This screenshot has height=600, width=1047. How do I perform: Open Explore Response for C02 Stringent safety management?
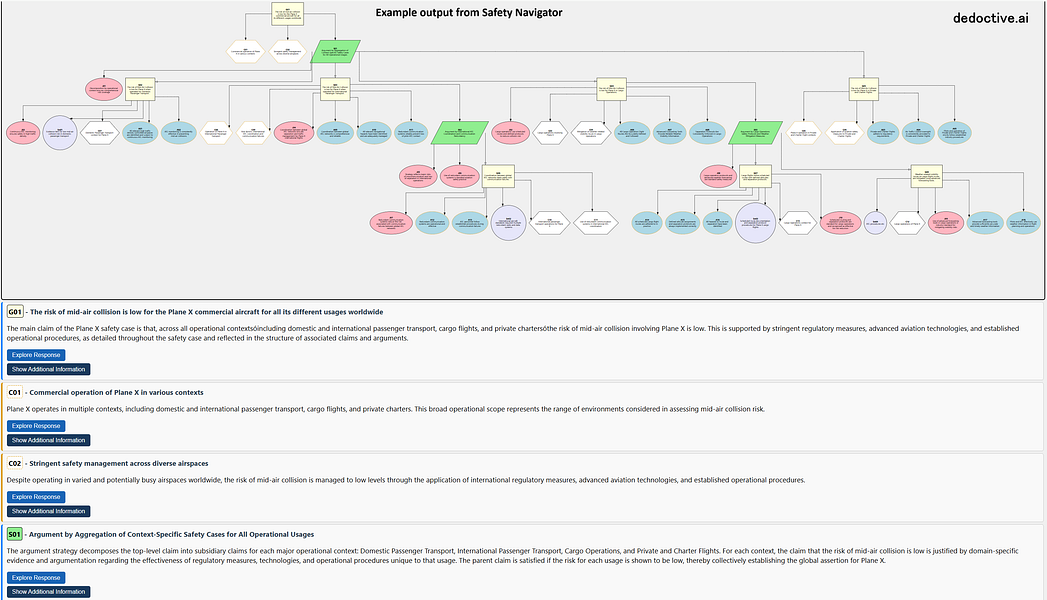pos(36,497)
